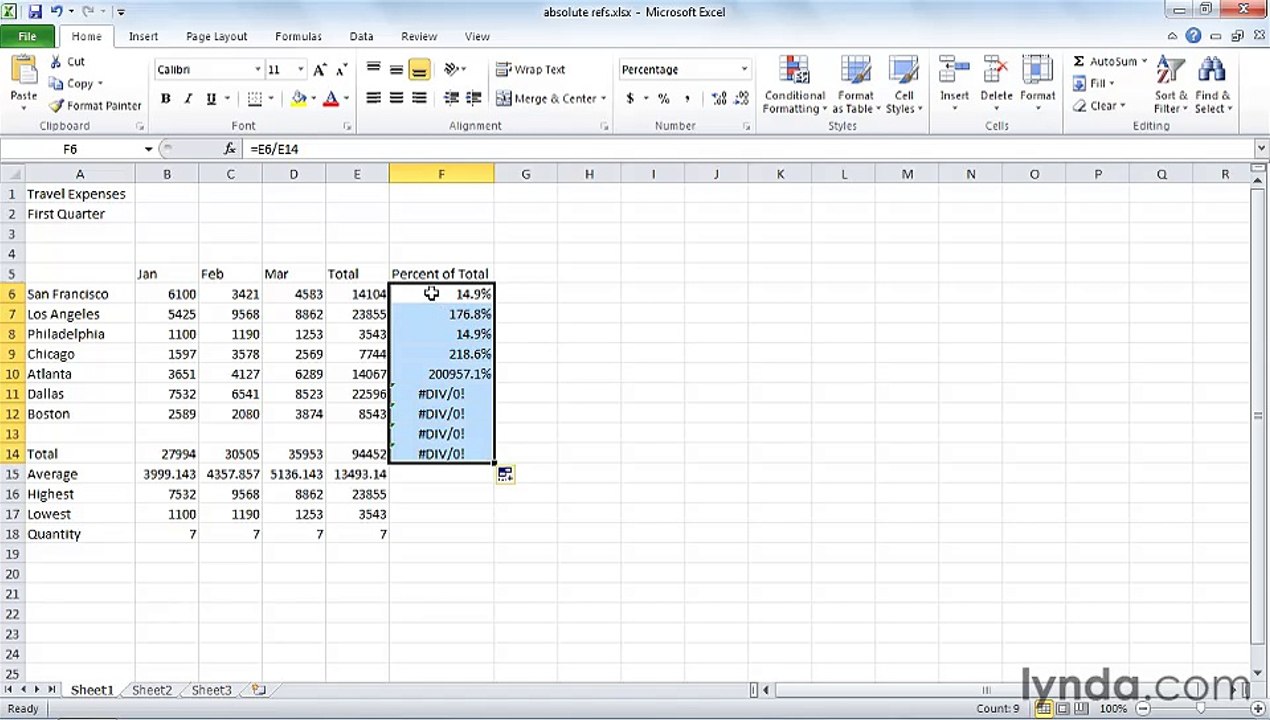
Task: Click AutoSum sigma icon
Action: click(x=1079, y=62)
